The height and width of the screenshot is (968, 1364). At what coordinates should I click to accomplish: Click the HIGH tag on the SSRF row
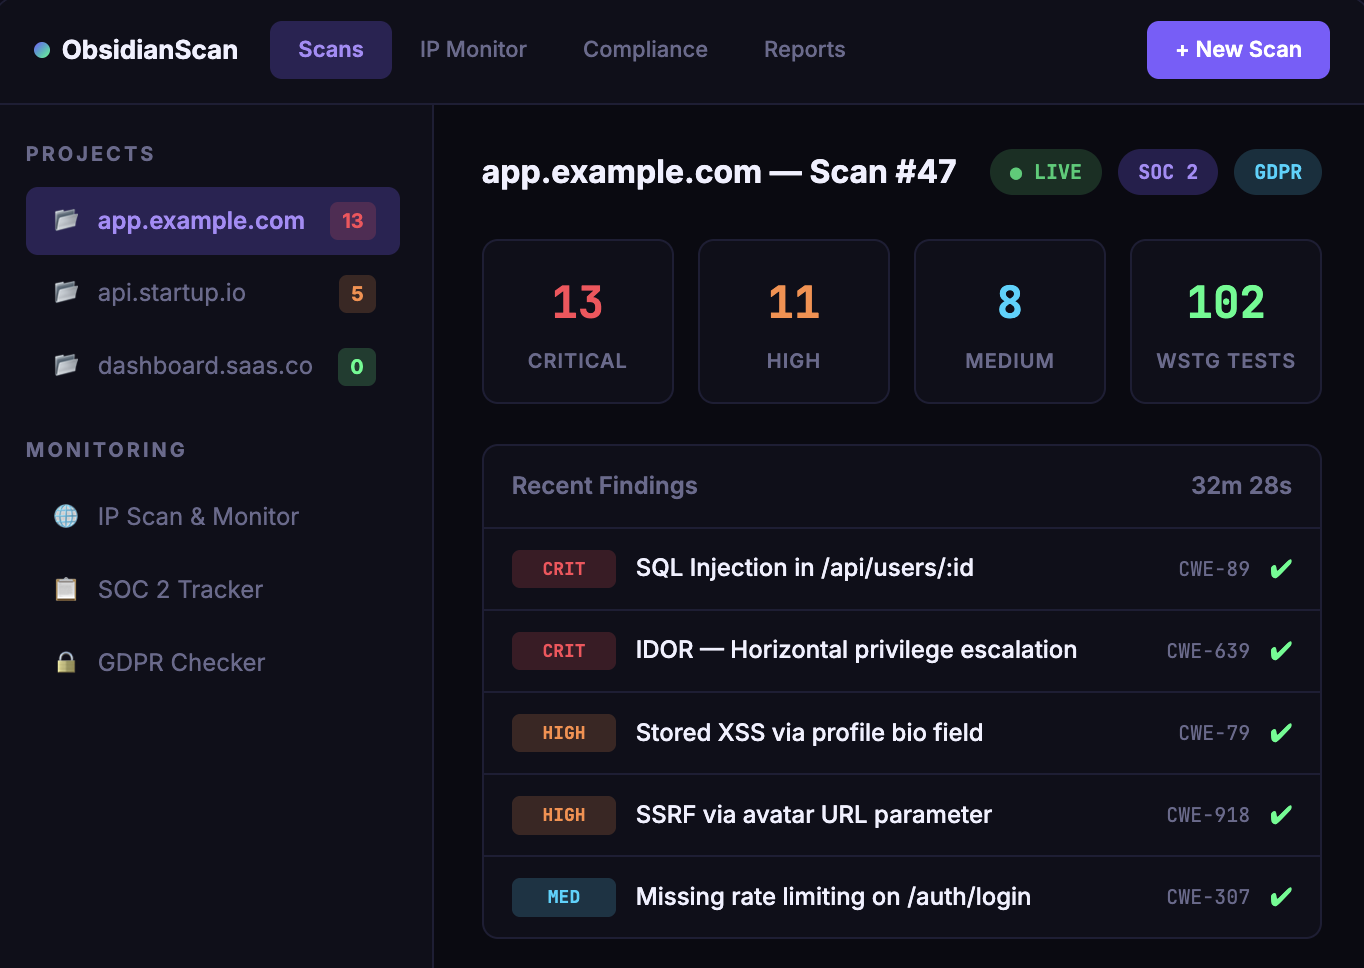click(x=564, y=815)
